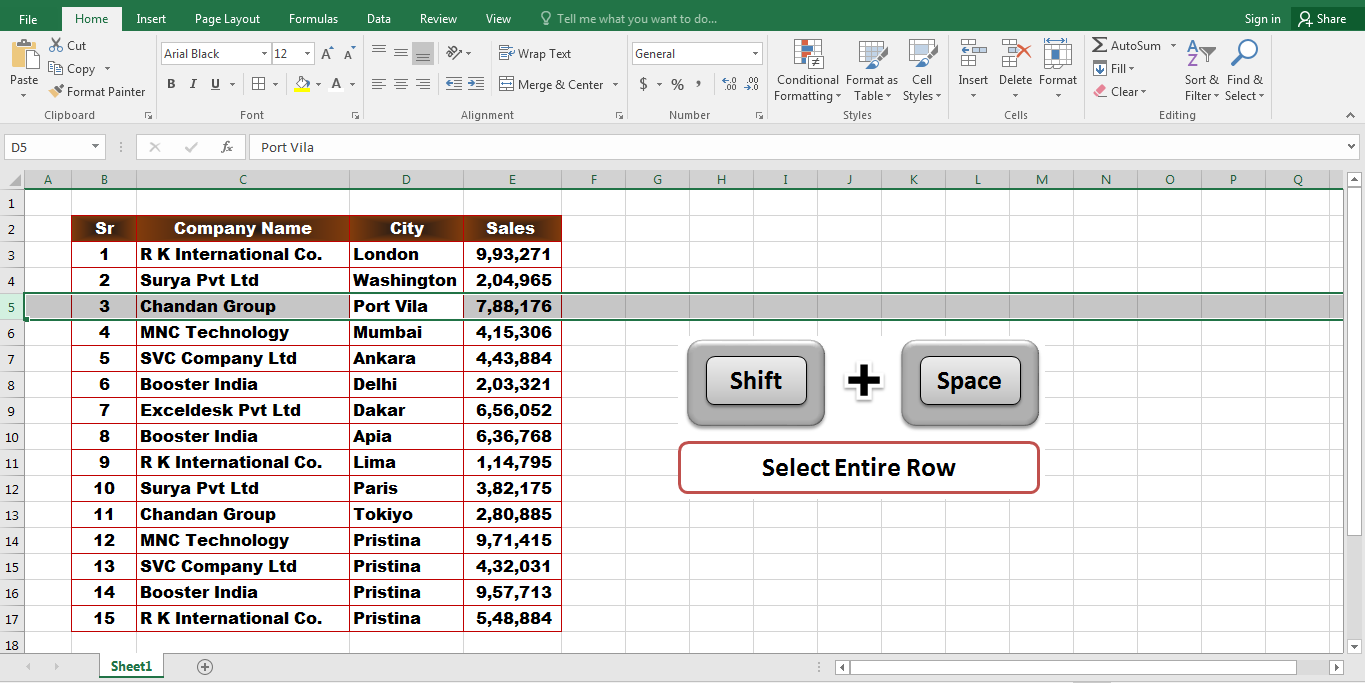Click the Find & Select magnifier
Viewport: 1365px width, 683px height.
[1244, 53]
